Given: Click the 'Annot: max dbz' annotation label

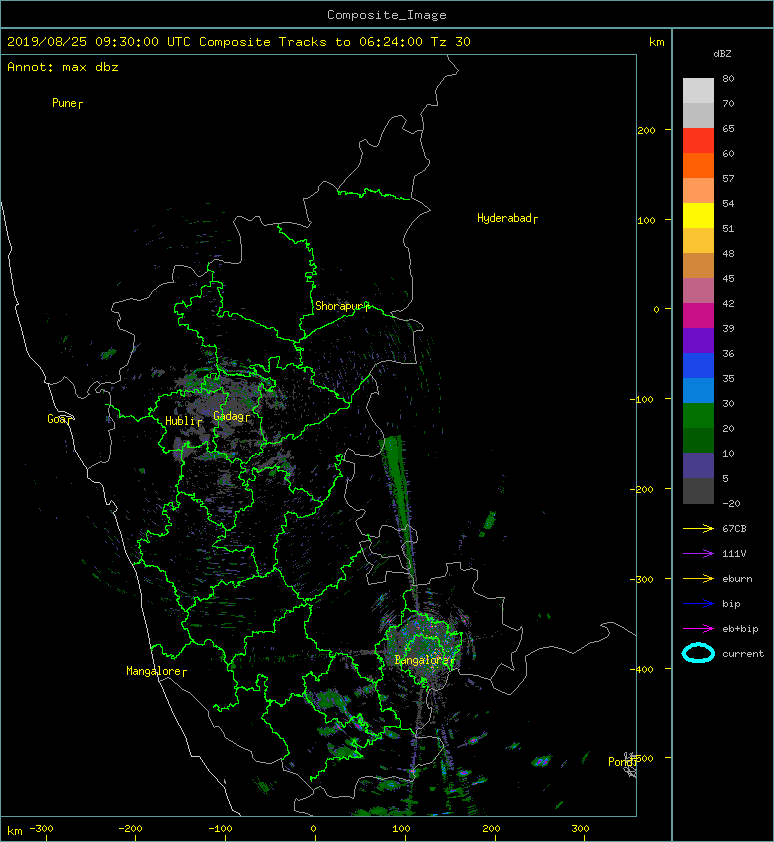Looking at the screenshot, I should [x=63, y=67].
